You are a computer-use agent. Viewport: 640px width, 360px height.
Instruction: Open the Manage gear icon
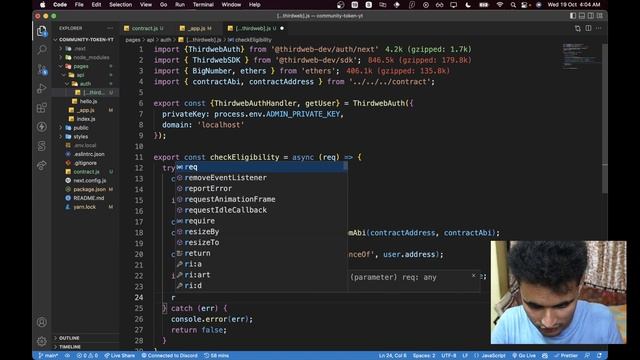[42, 341]
